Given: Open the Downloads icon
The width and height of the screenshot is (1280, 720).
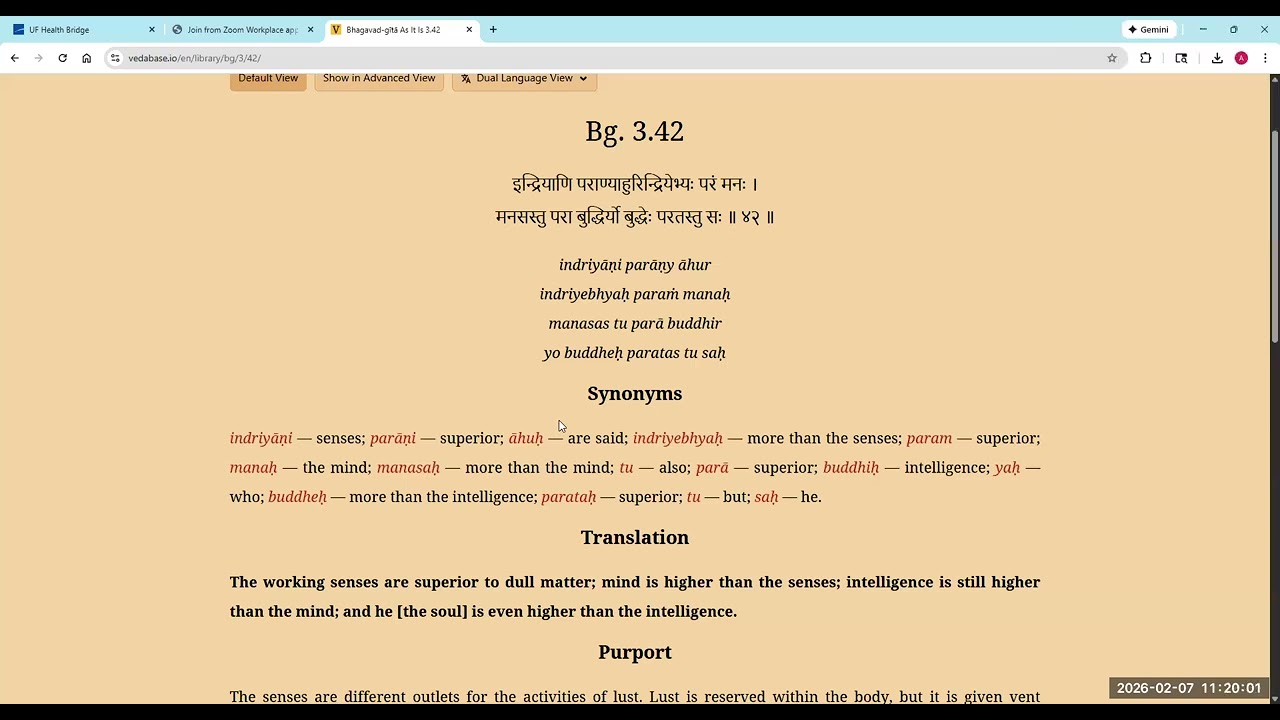Looking at the screenshot, I should tap(1217, 58).
